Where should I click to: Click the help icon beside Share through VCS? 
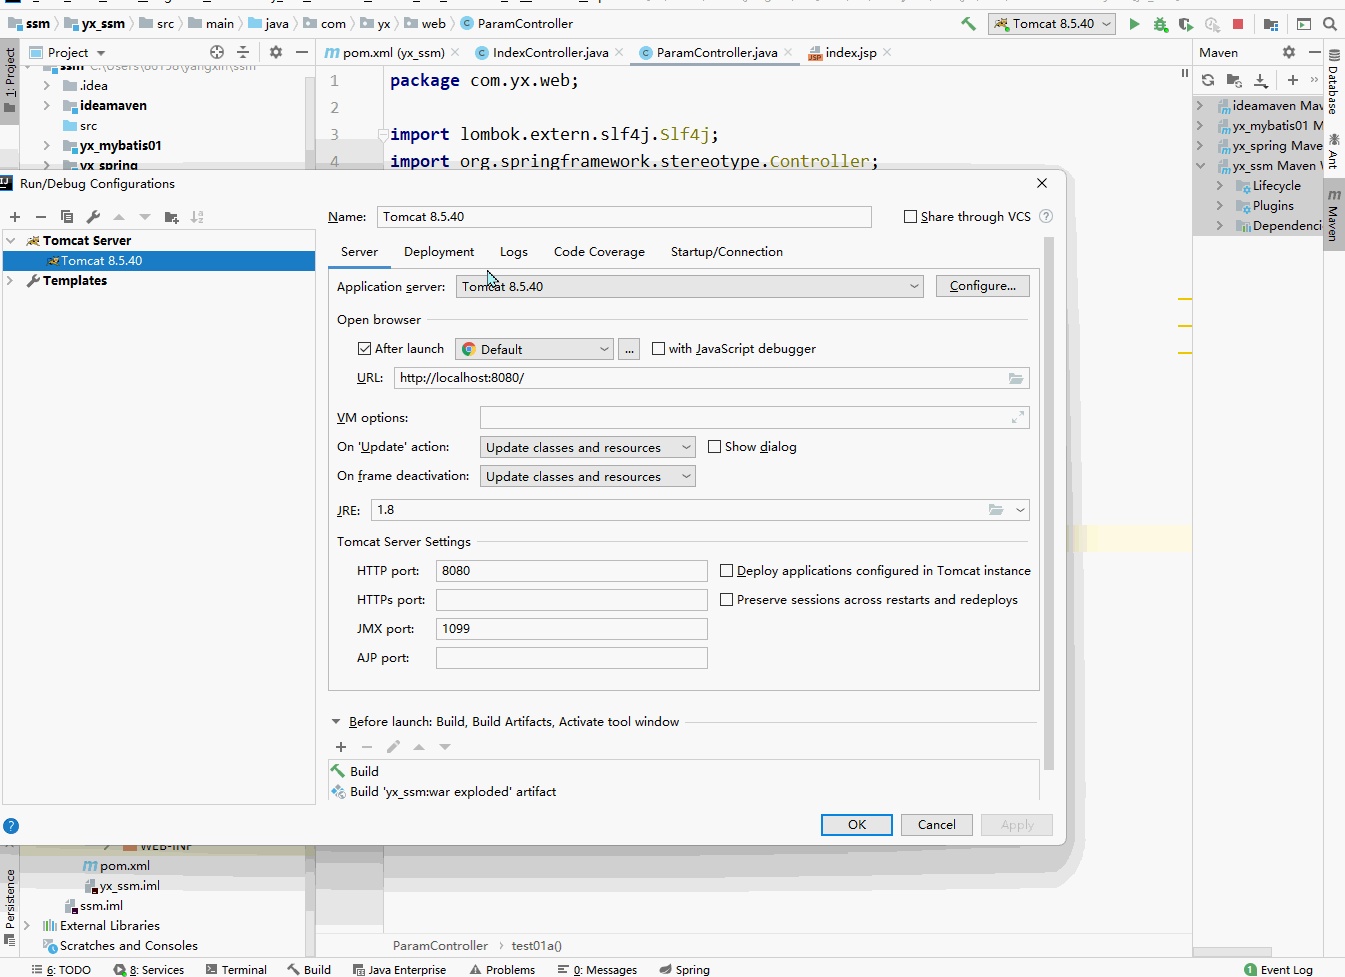pos(1046,216)
